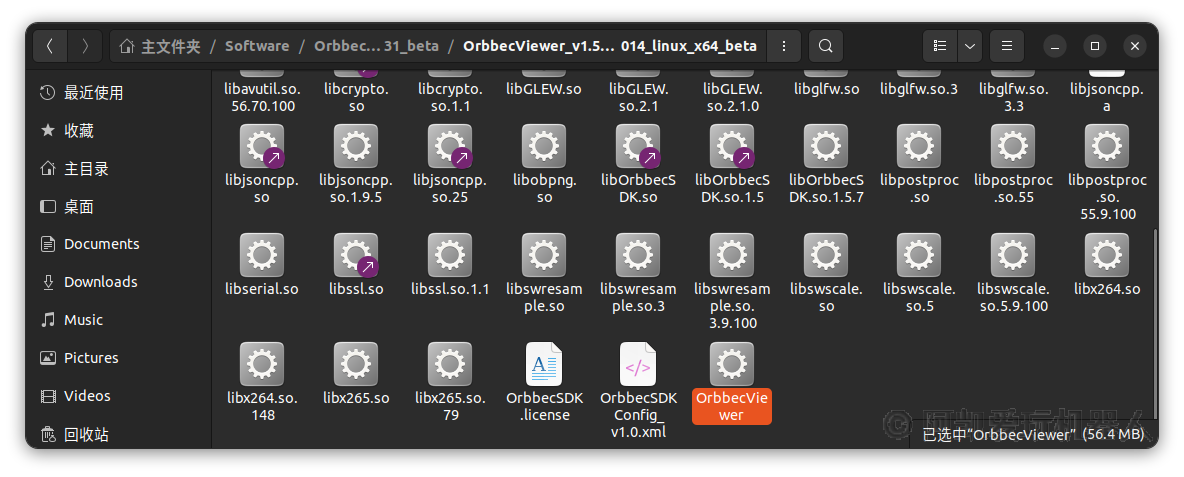Navigate to Software in the path bar

pyautogui.click(x=257, y=46)
